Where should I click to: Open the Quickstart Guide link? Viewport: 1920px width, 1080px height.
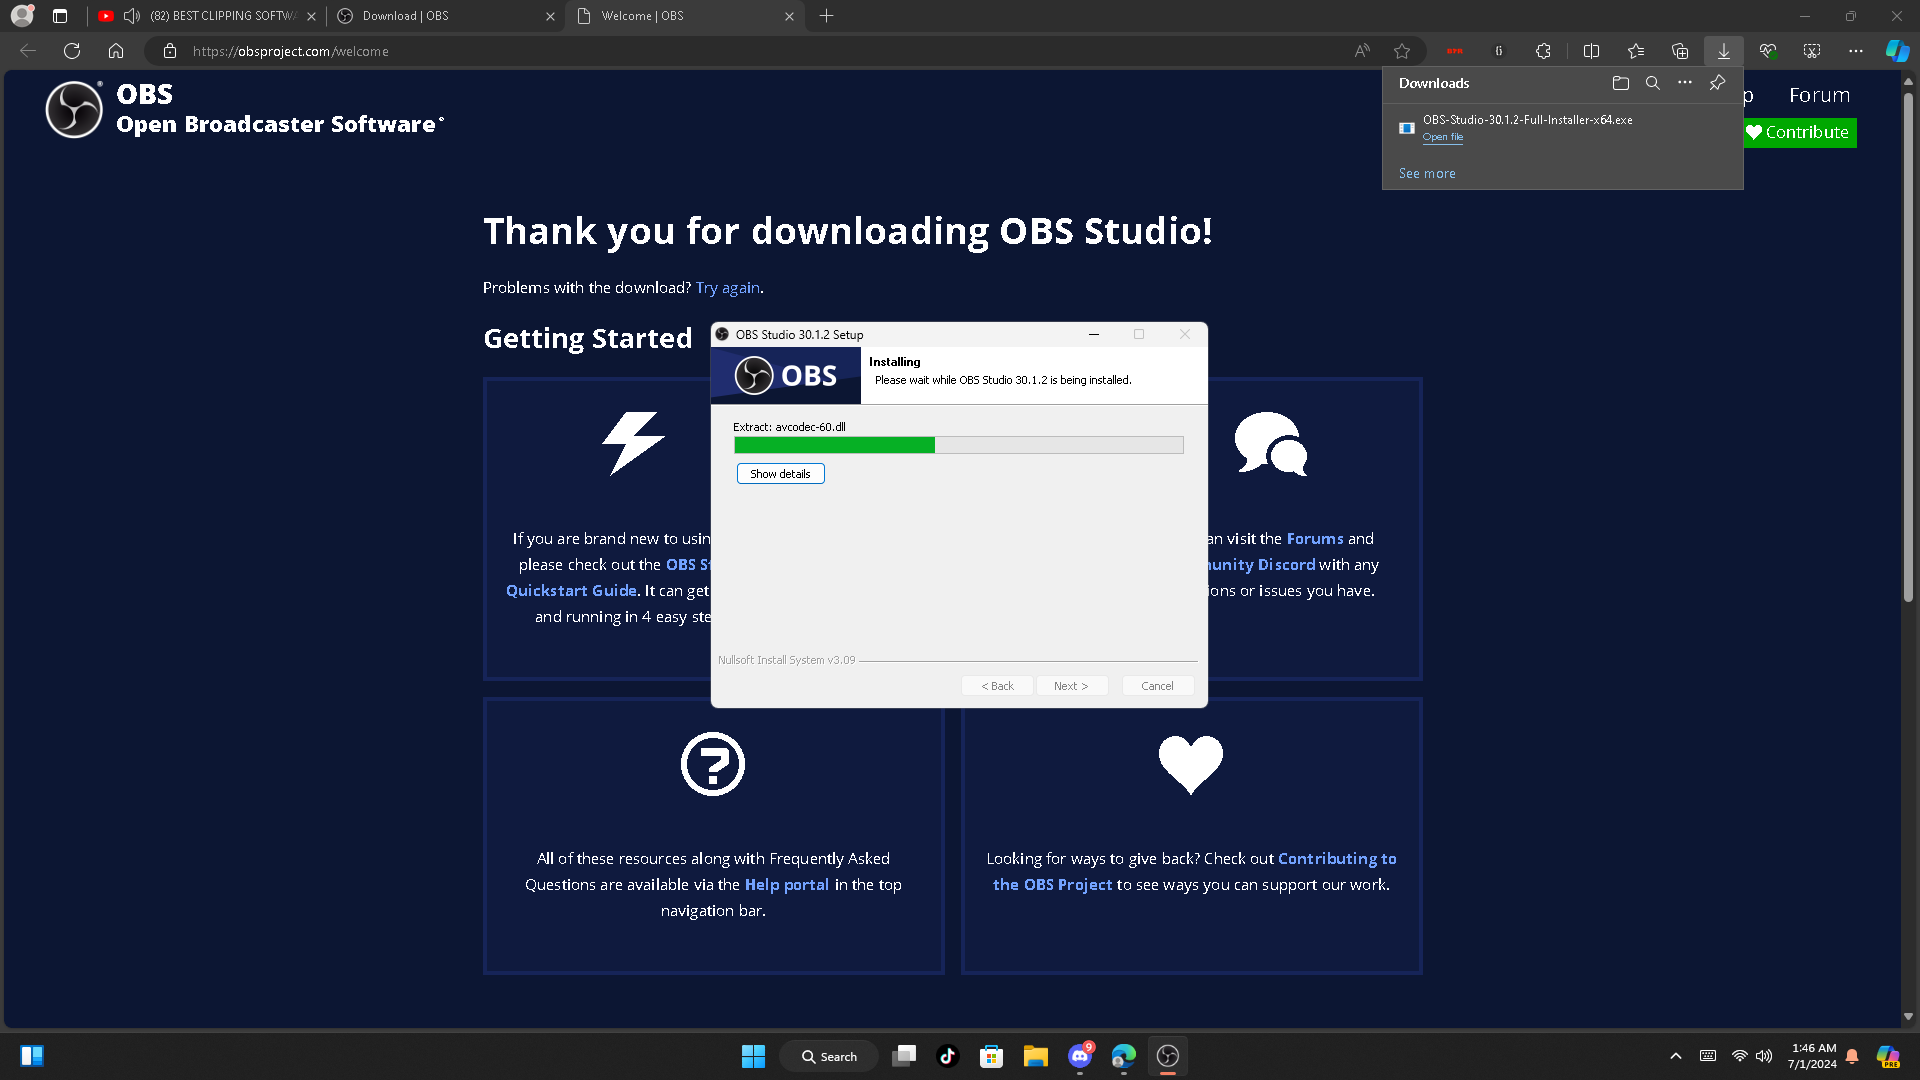(x=571, y=591)
